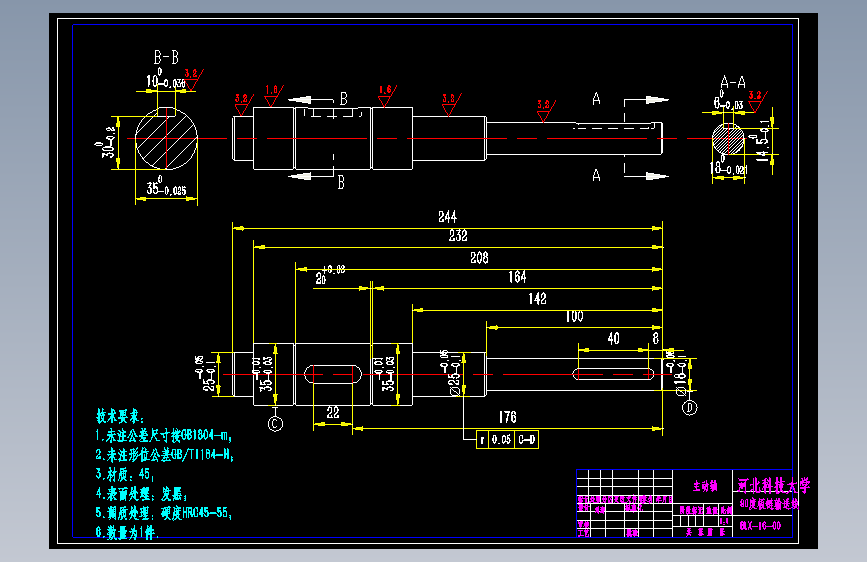The height and width of the screenshot is (562, 867).
Task: Select note 1 referencing GB1804-m
Action: pyautogui.click(x=163, y=436)
